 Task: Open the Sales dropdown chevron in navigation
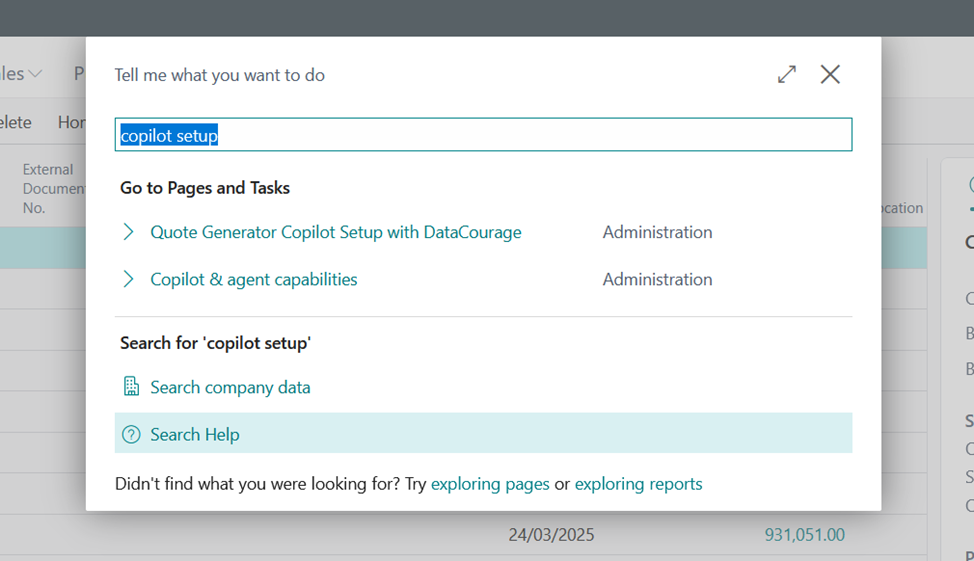[36, 74]
